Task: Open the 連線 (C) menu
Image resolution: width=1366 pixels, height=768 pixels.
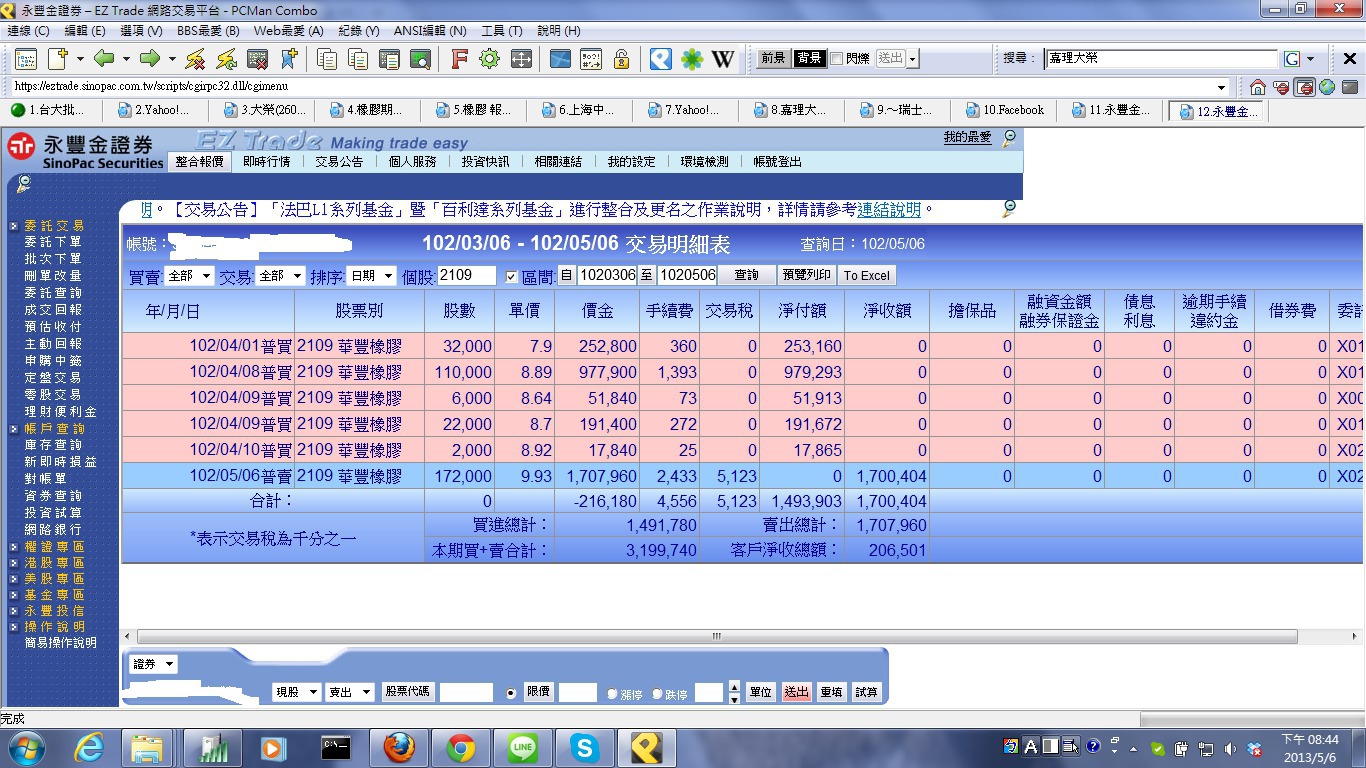Action: click(28, 31)
